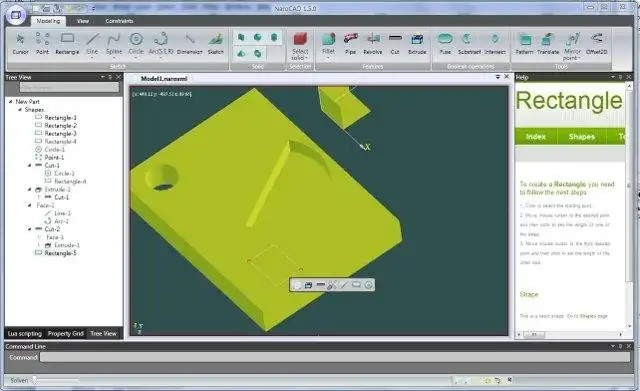640x391 pixels.
Task: Select the Circle sketch tool
Action: [x=136, y=44]
